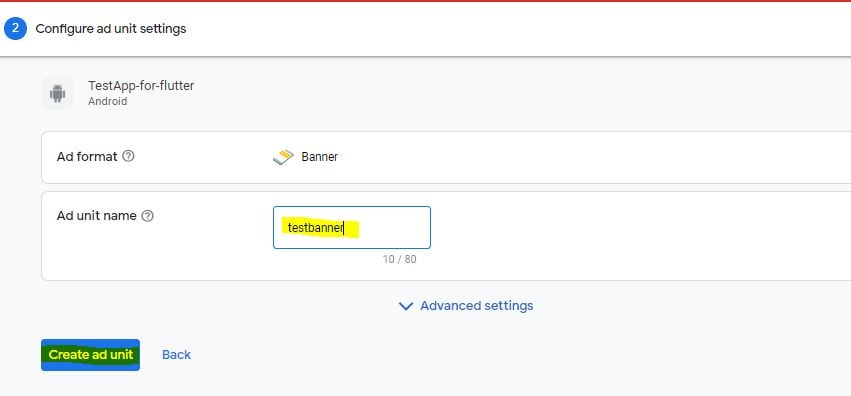Click the TestApp-for-flutter app name
The image size is (851, 396).
click(141, 86)
